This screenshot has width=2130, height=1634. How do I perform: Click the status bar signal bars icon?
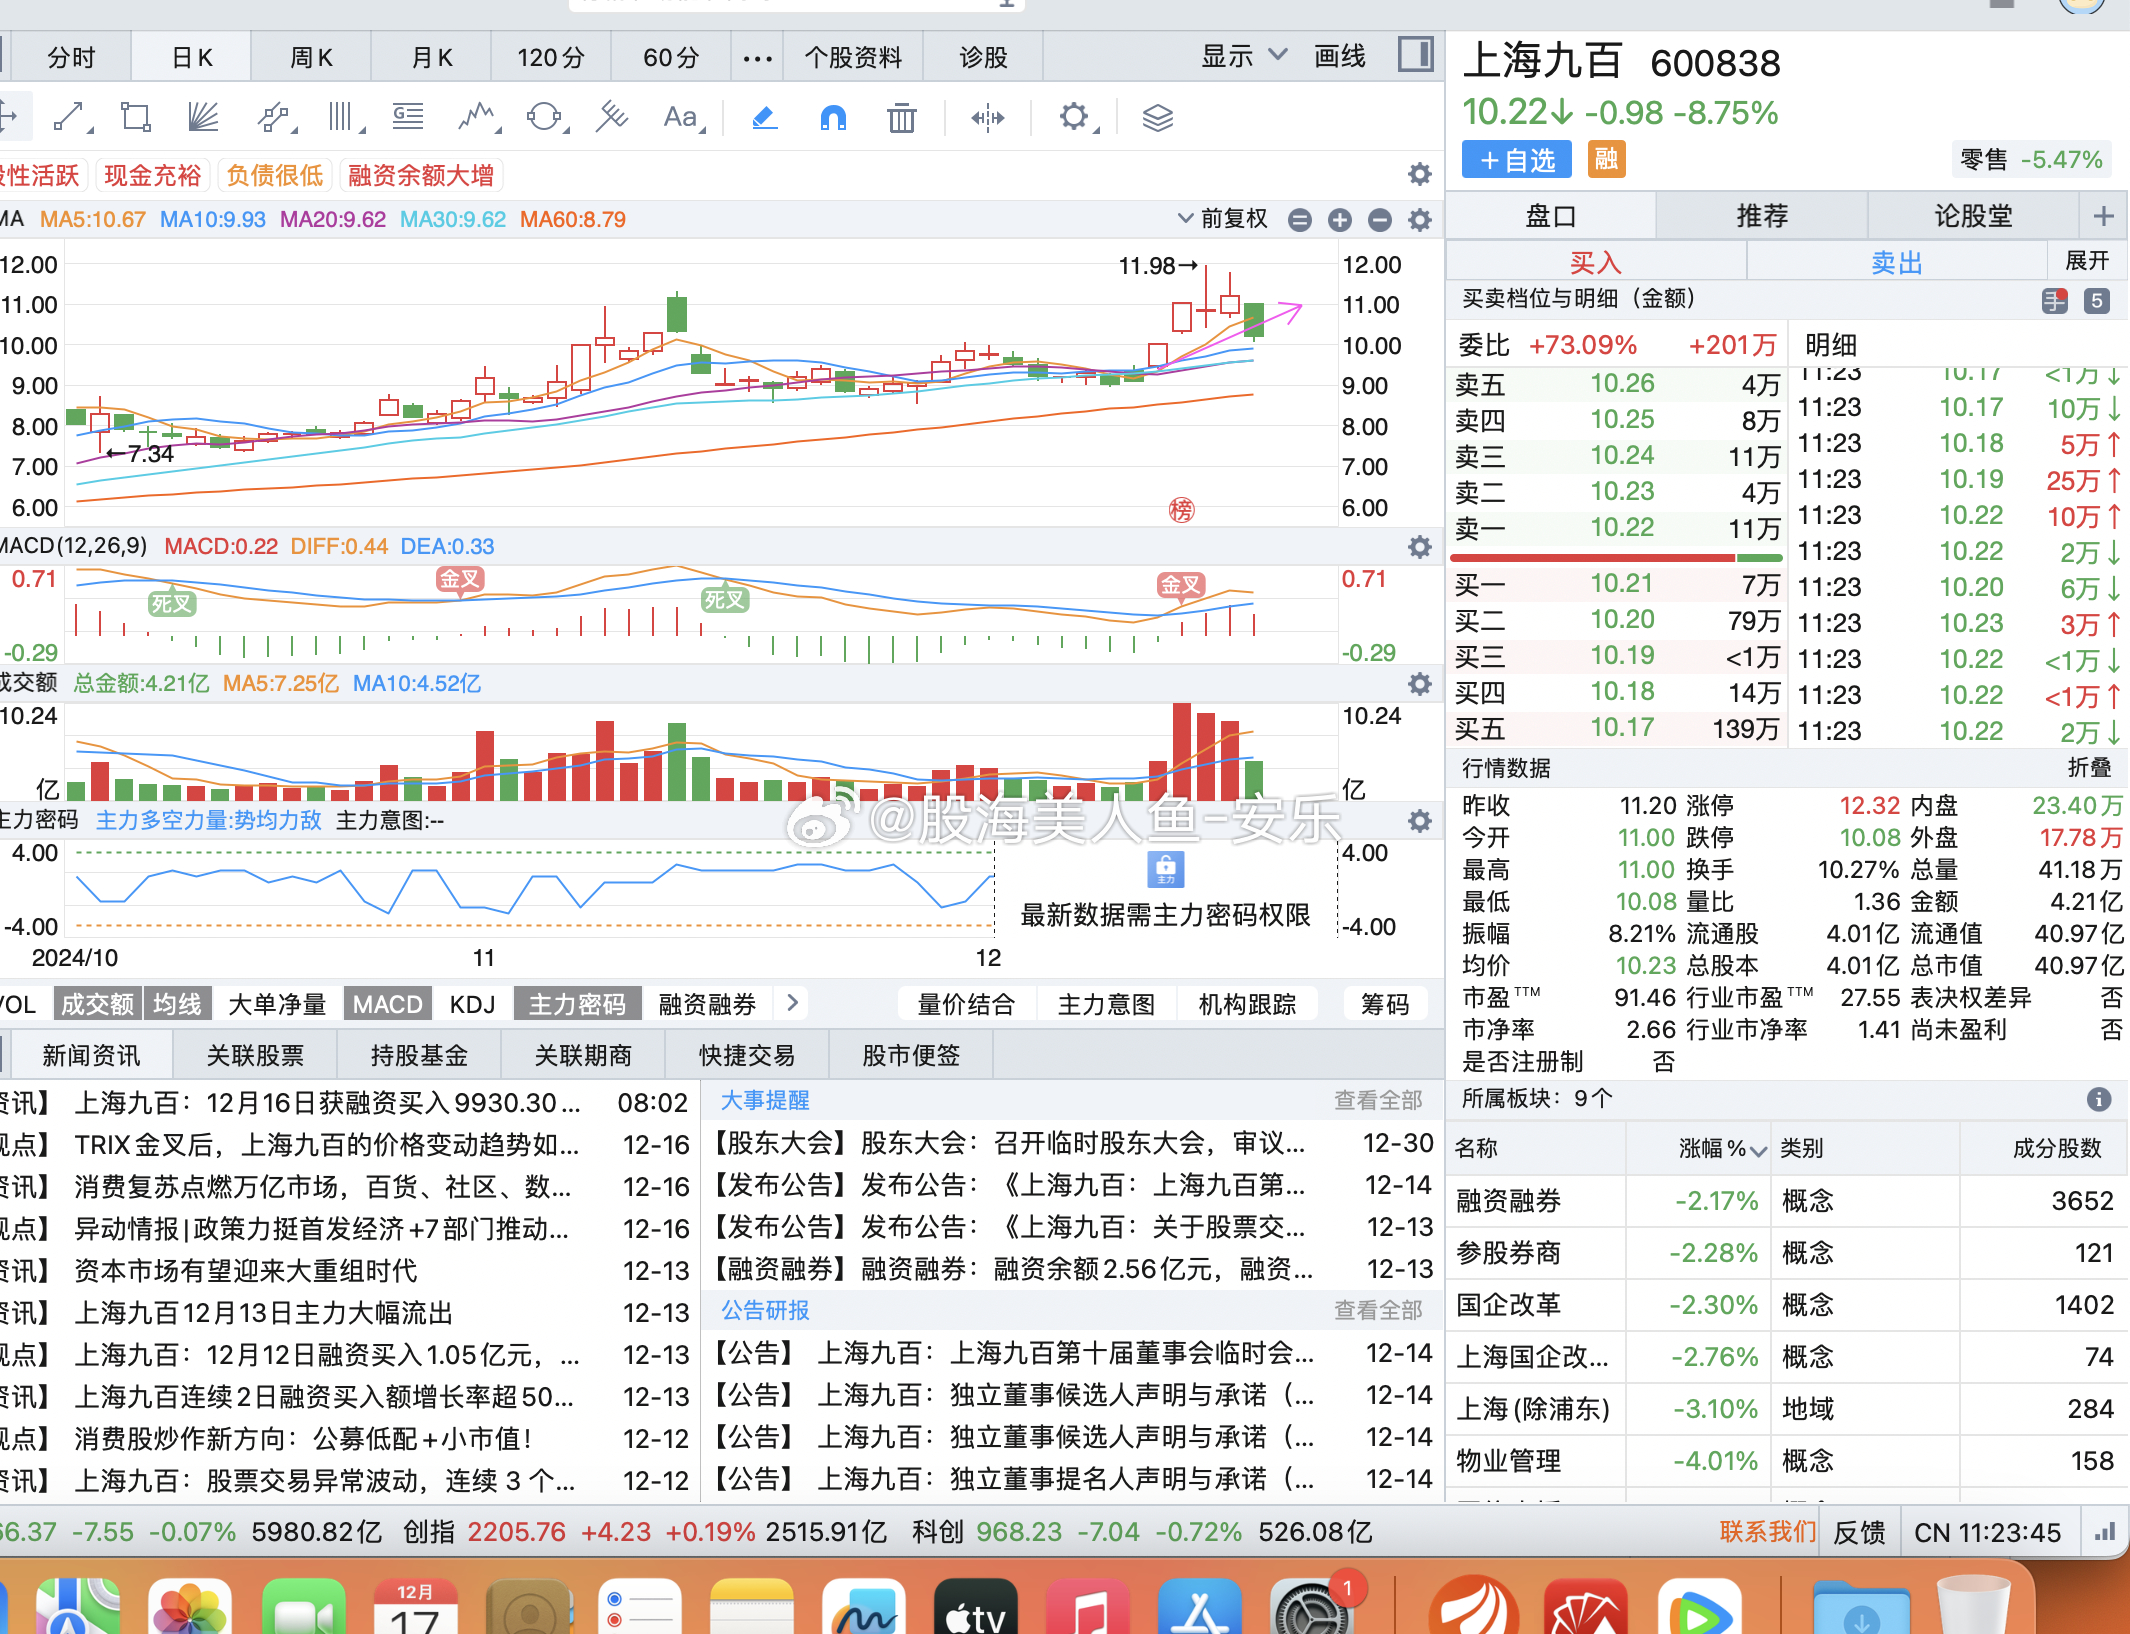click(x=2104, y=1532)
